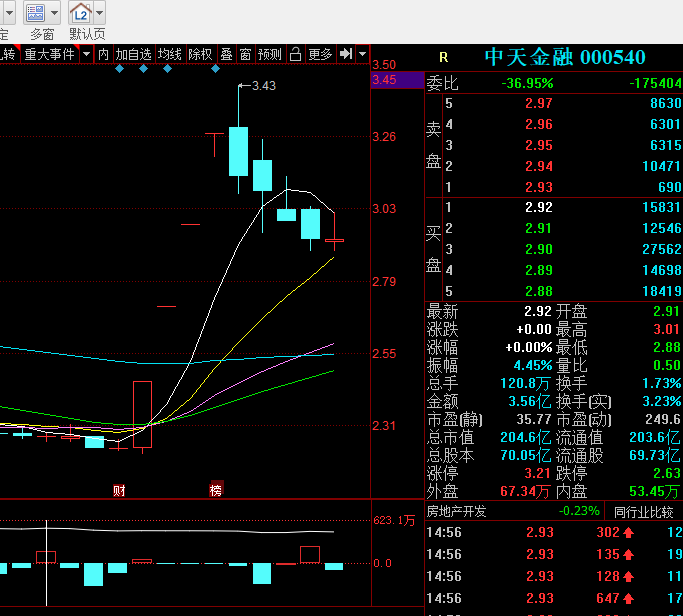
Task: Click the stock title 中天金融 000540
Action: 565,57
